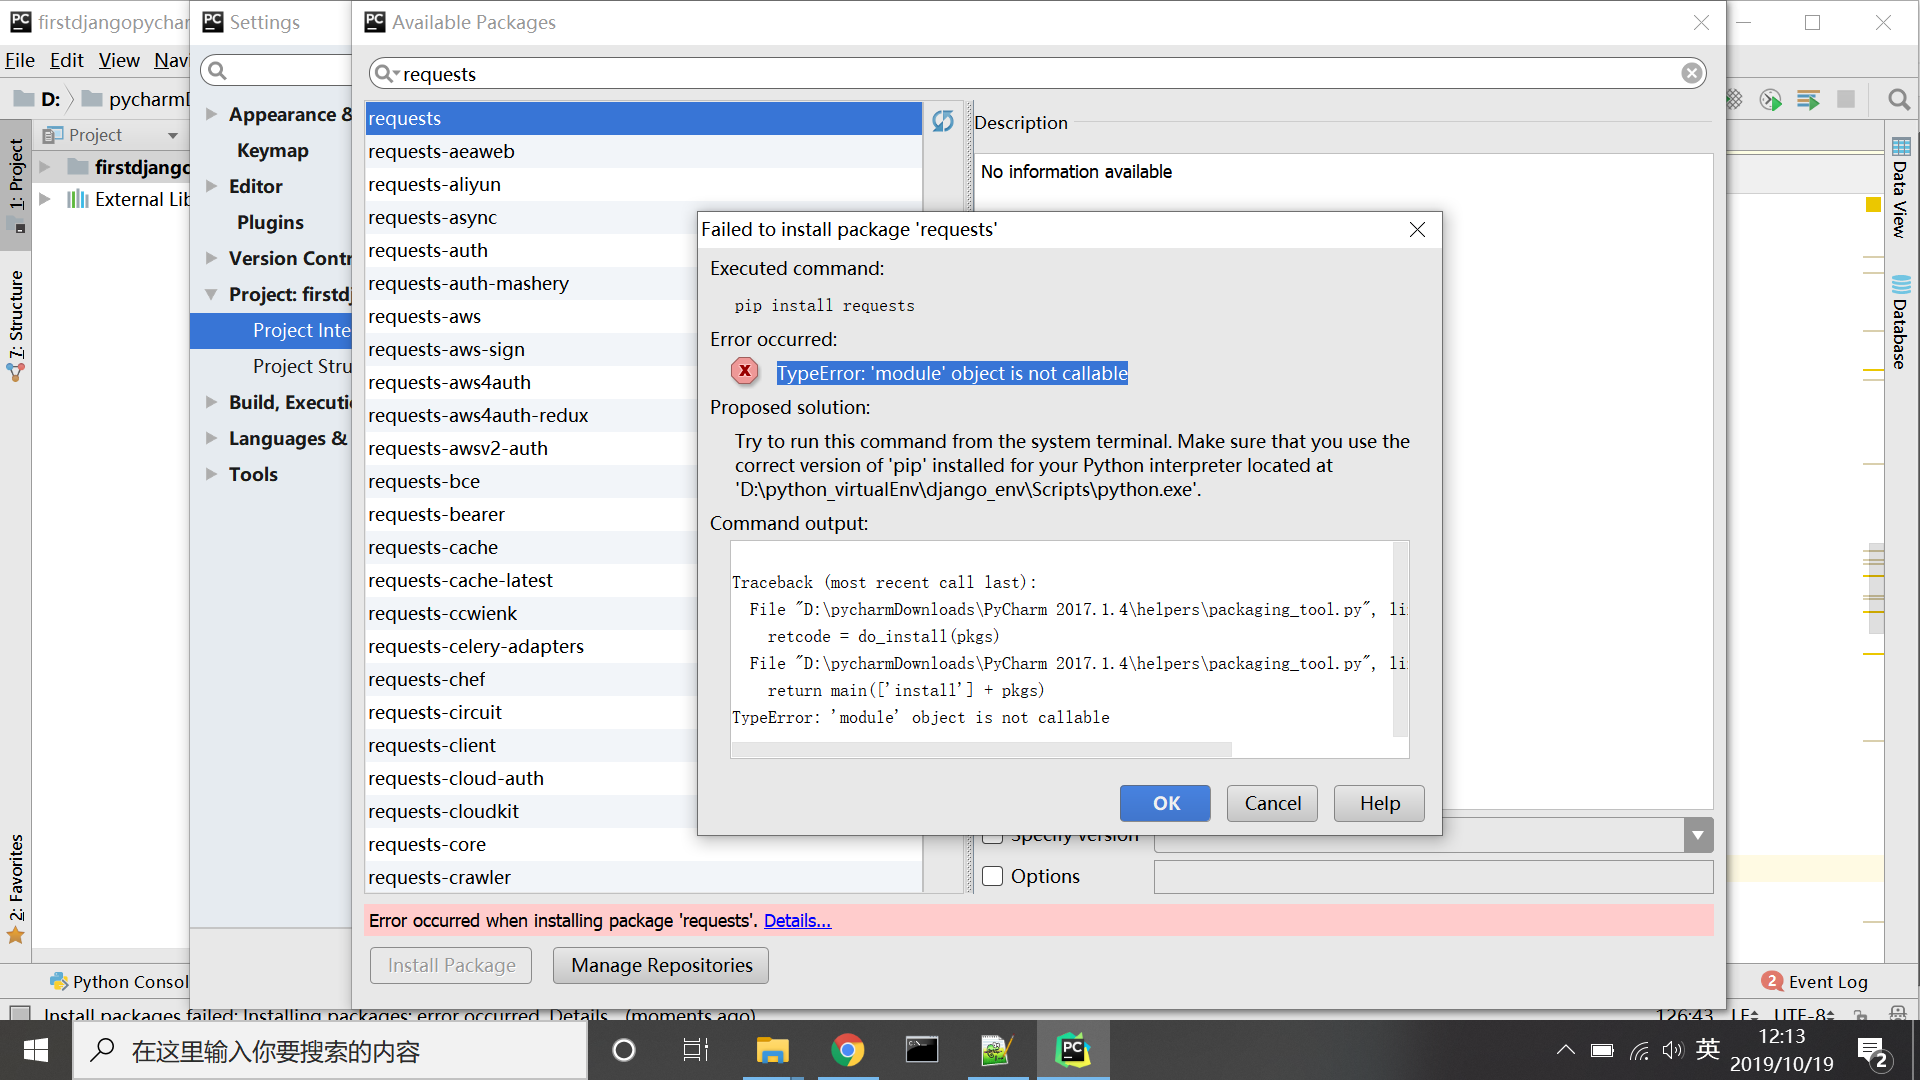Expand Appearance & Behavior settings
The height and width of the screenshot is (1080, 1920).
(x=211, y=114)
